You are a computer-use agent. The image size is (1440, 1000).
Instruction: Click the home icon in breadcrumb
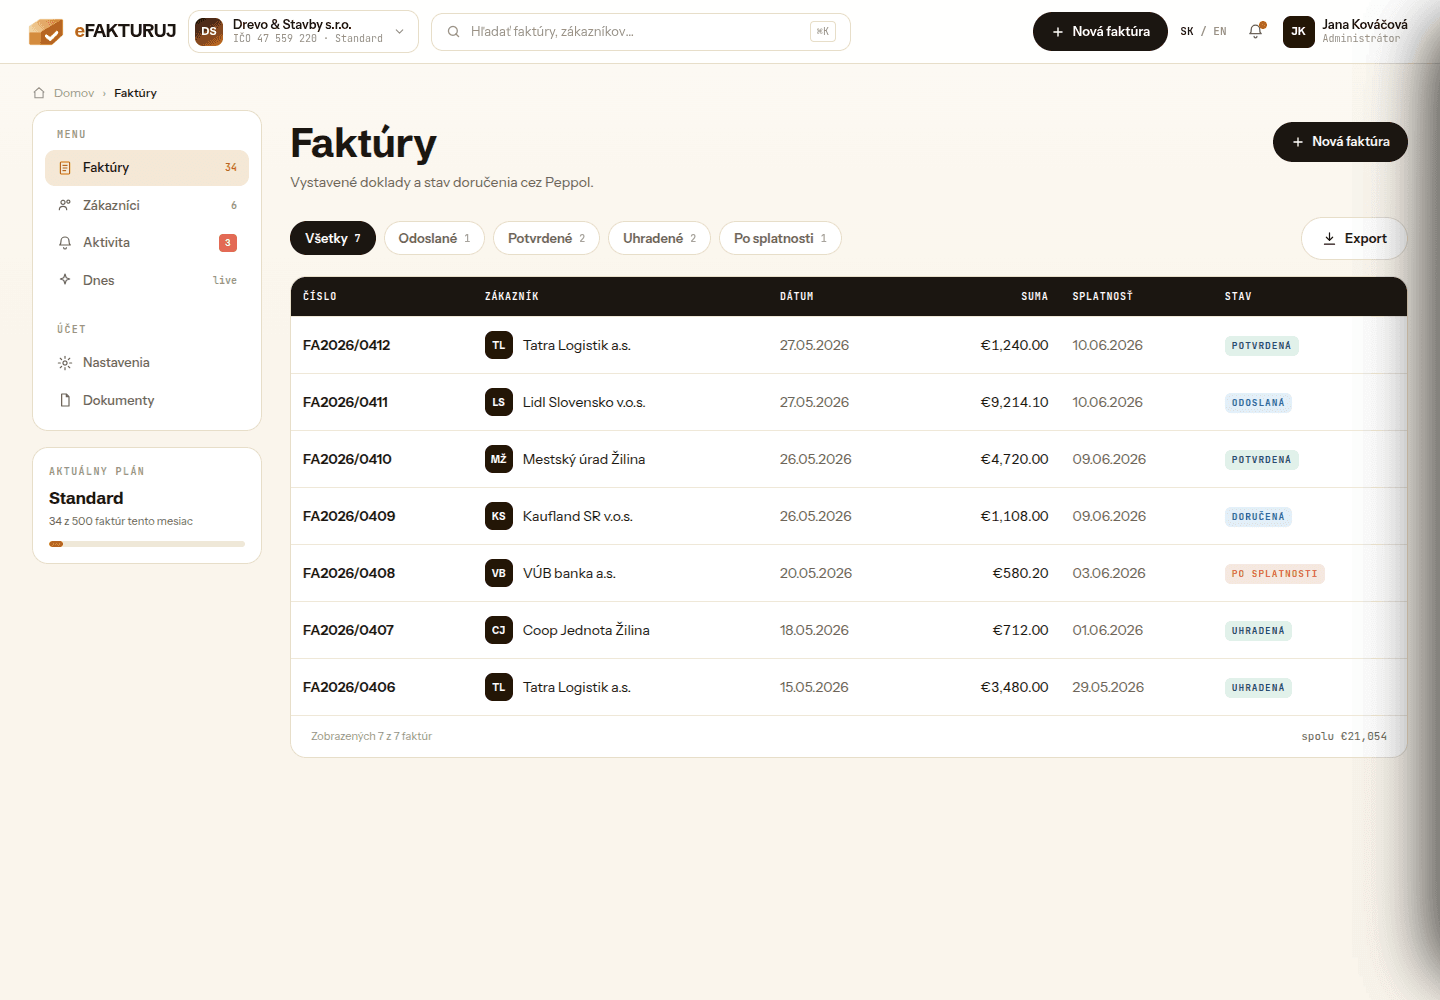click(39, 93)
